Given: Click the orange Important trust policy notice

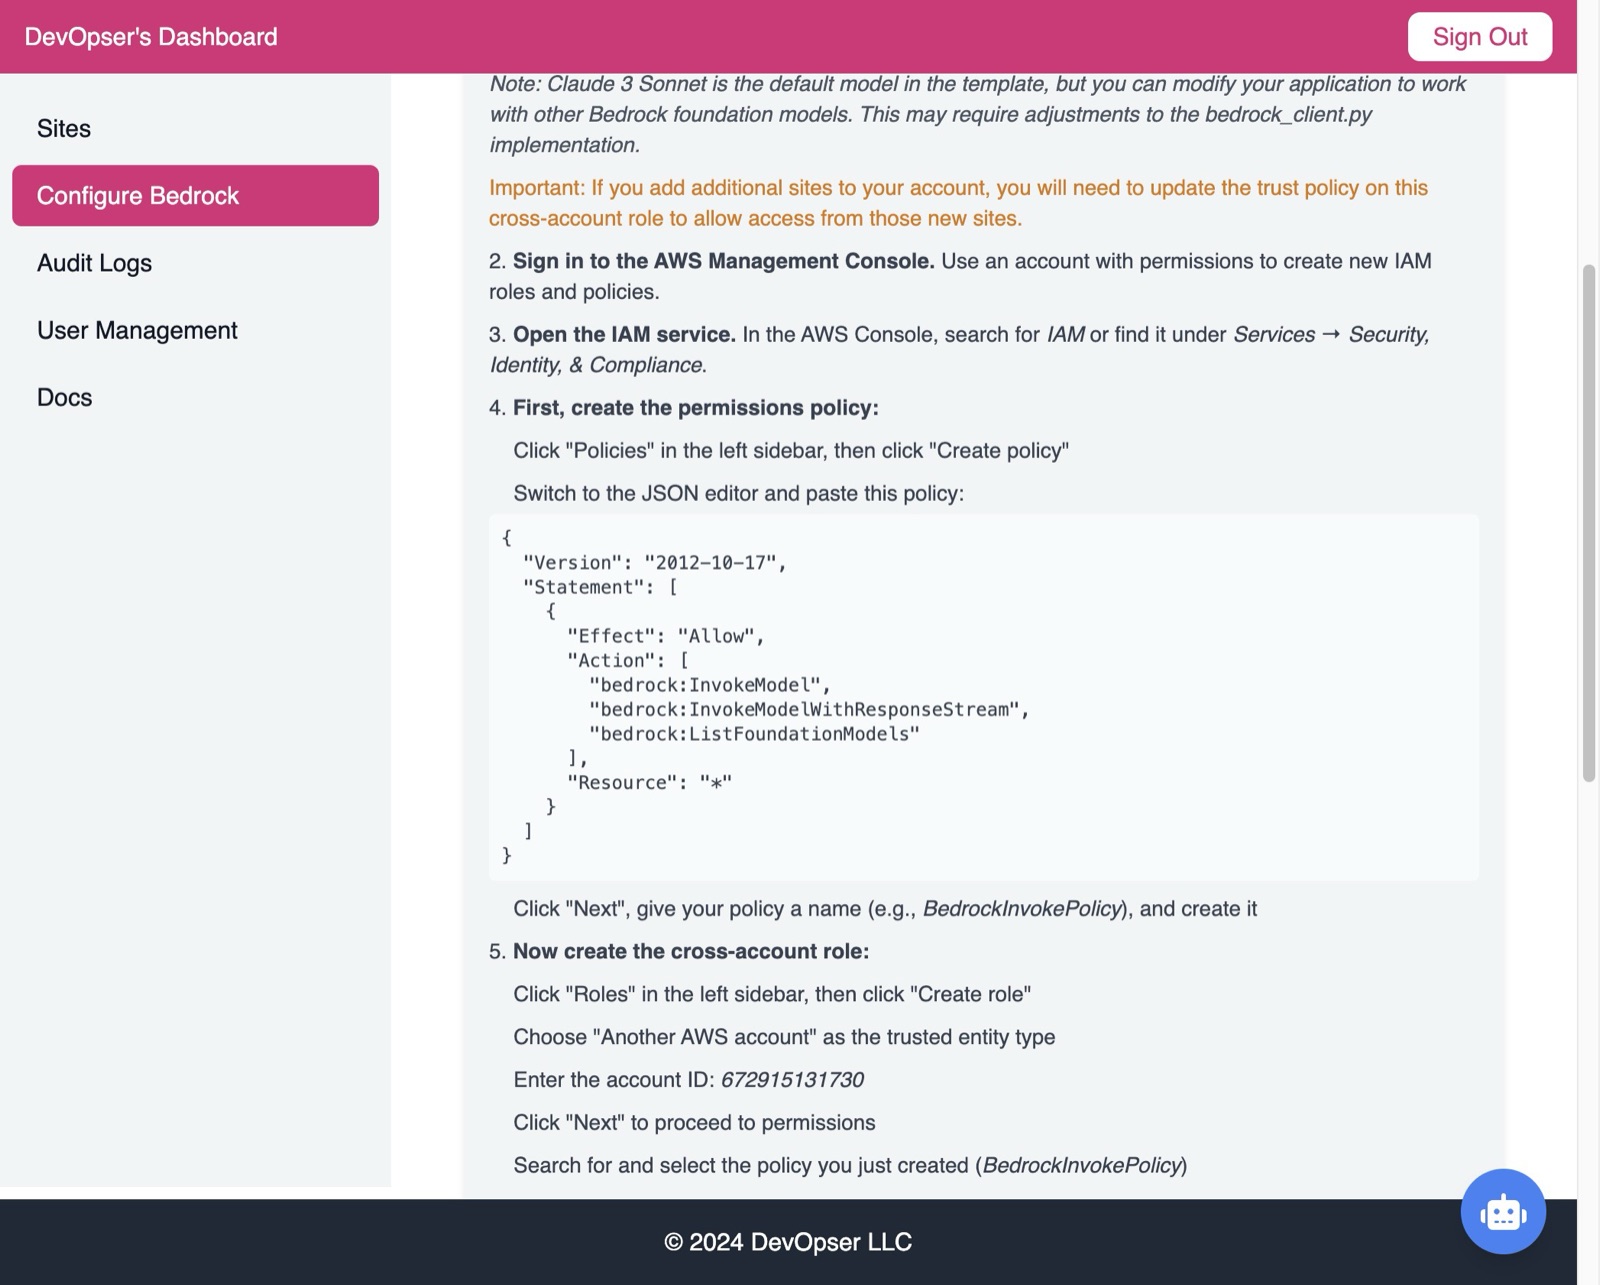Looking at the screenshot, I should [958, 203].
